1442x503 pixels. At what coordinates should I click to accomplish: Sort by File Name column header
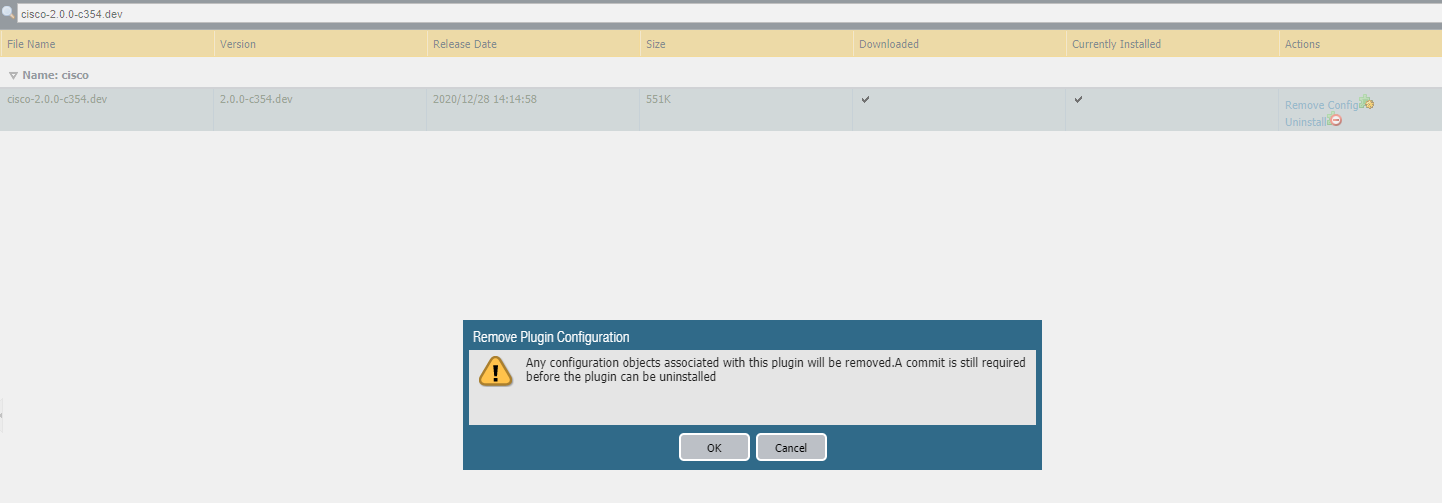click(x=107, y=44)
